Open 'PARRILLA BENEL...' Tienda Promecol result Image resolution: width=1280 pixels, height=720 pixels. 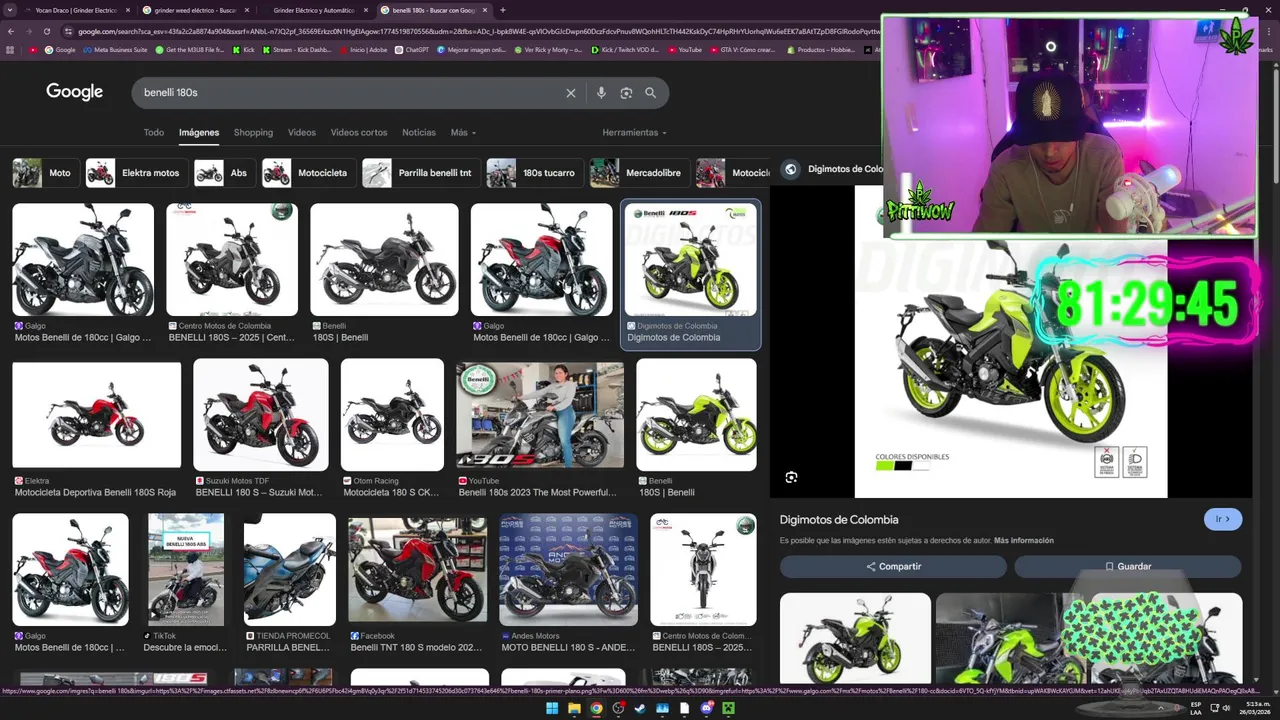[290, 583]
